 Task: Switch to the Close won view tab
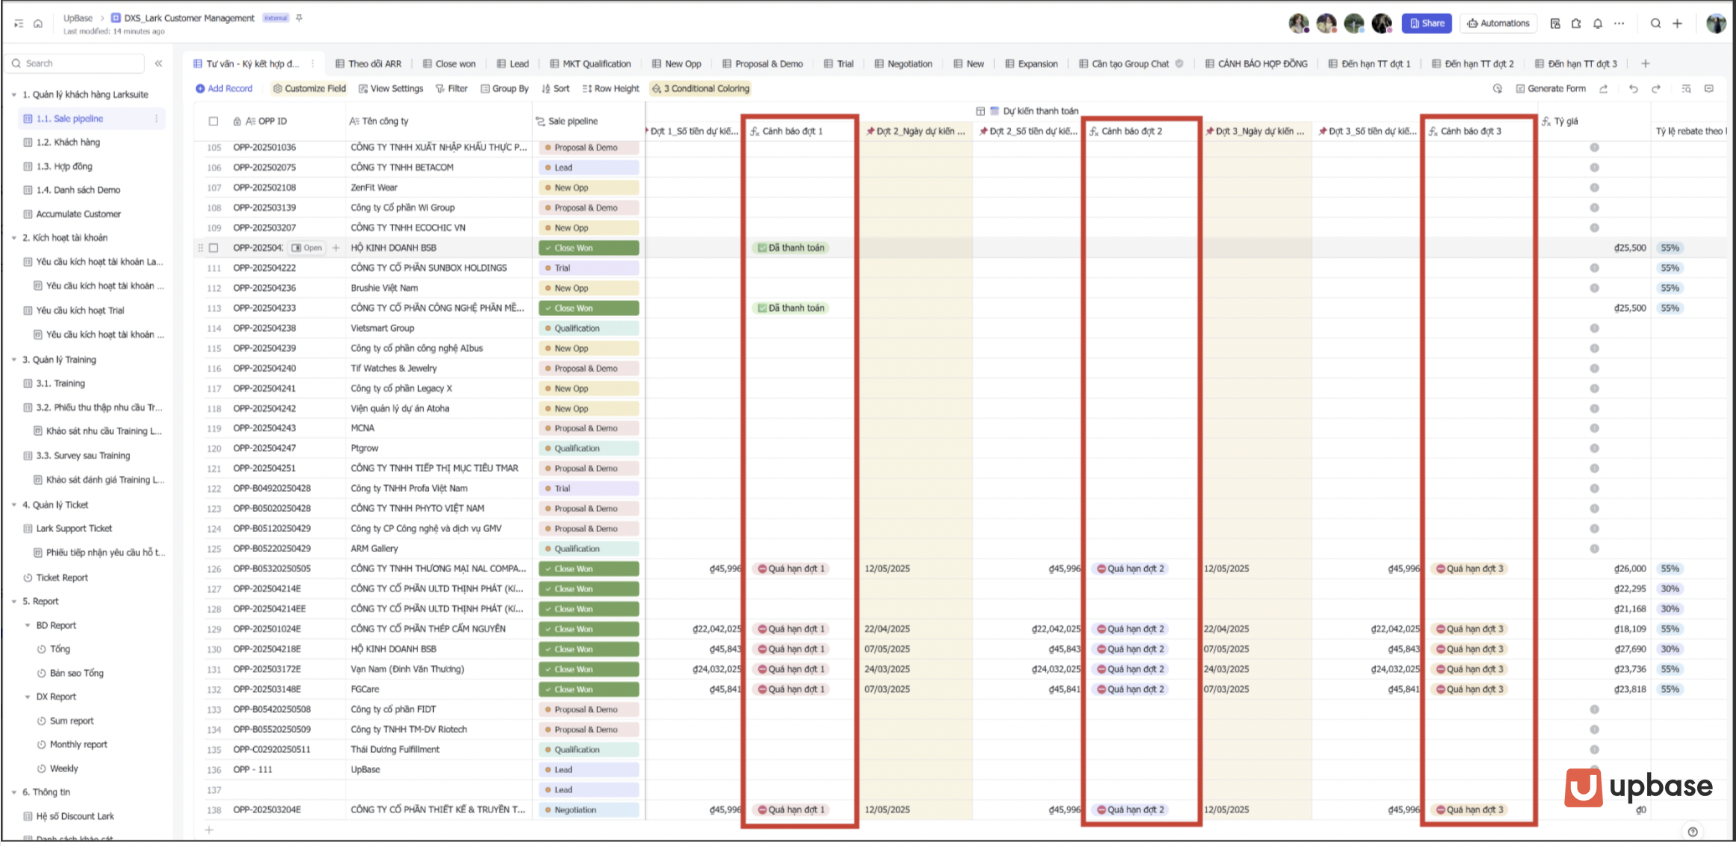pyautogui.click(x=449, y=63)
